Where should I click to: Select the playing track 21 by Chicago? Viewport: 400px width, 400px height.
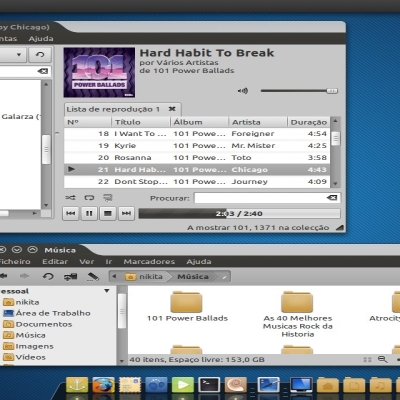click(x=197, y=170)
